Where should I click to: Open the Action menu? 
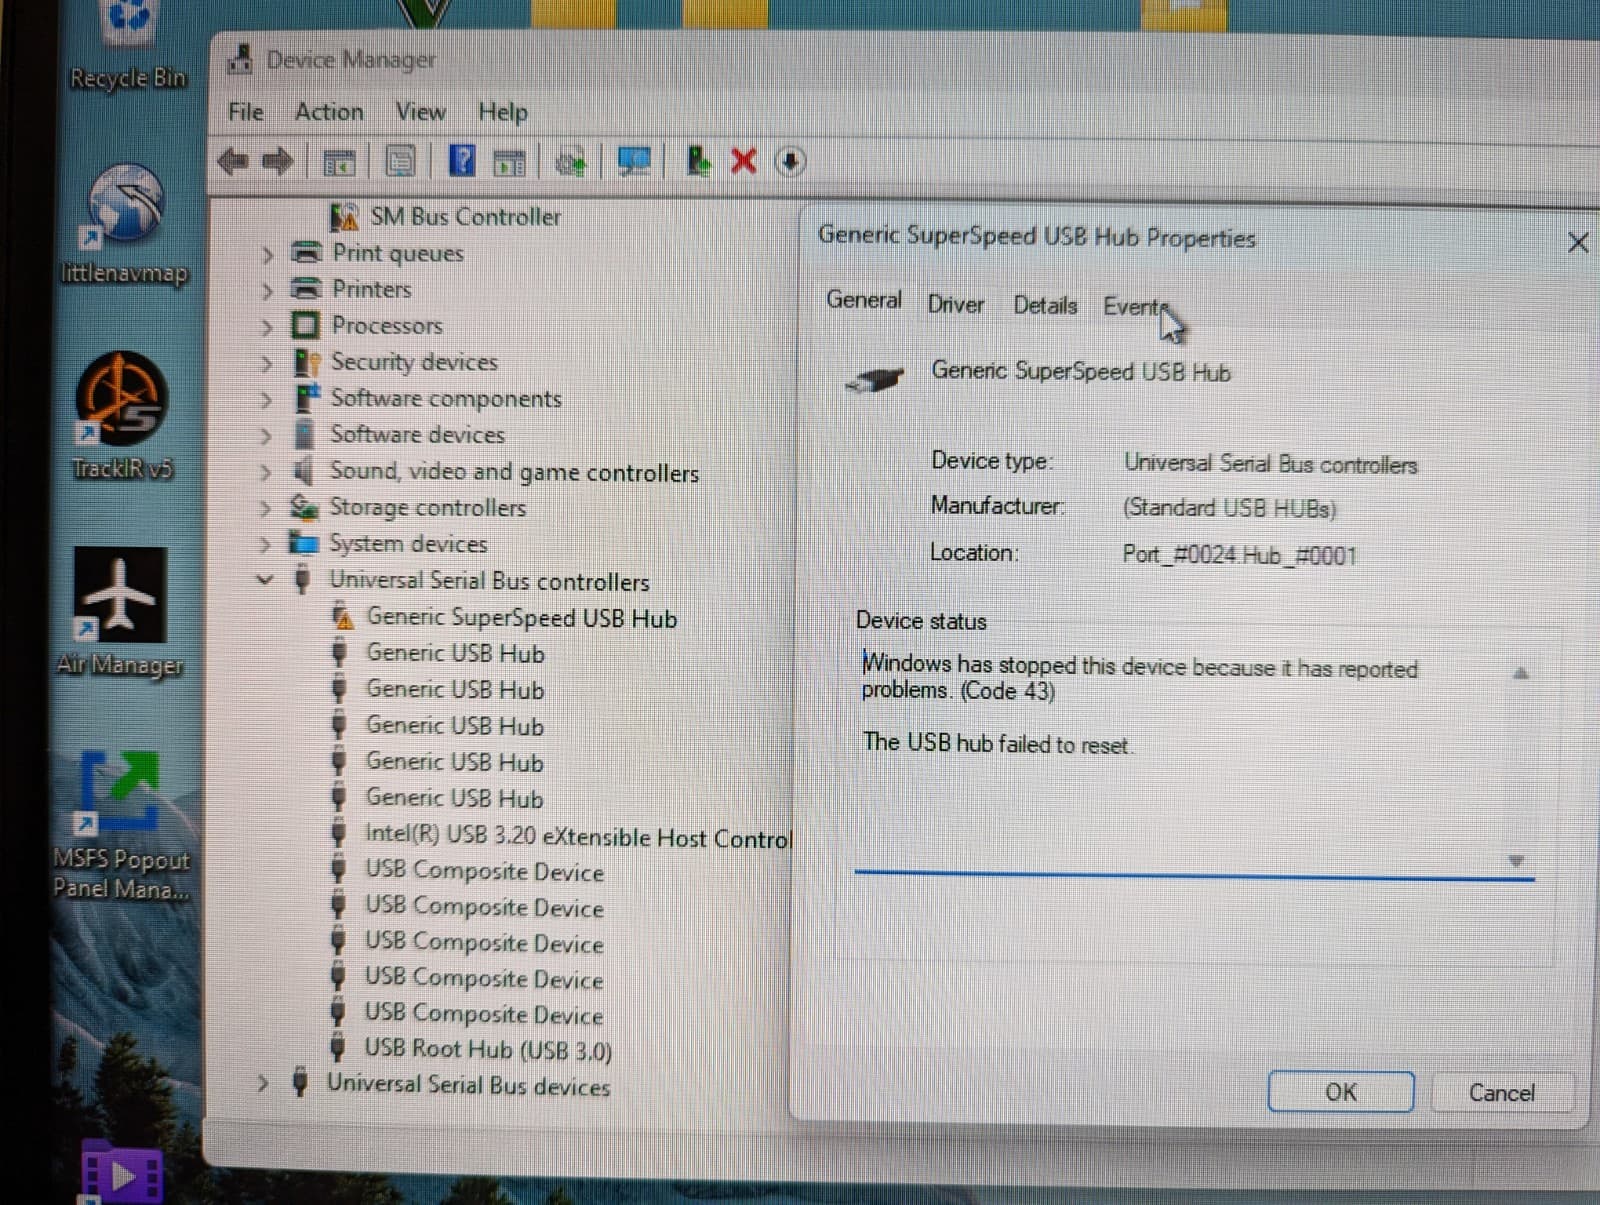pyautogui.click(x=329, y=112)
